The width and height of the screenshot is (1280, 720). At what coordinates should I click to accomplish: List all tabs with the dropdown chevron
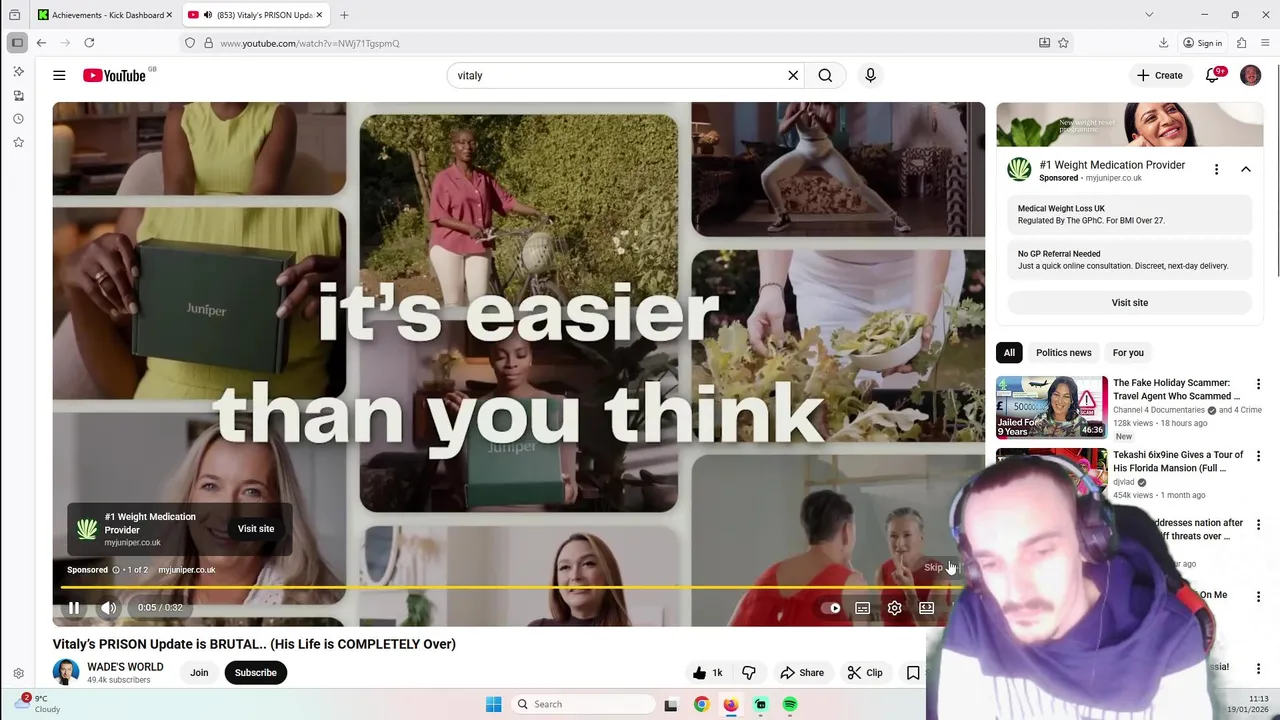coord(1149,15)
